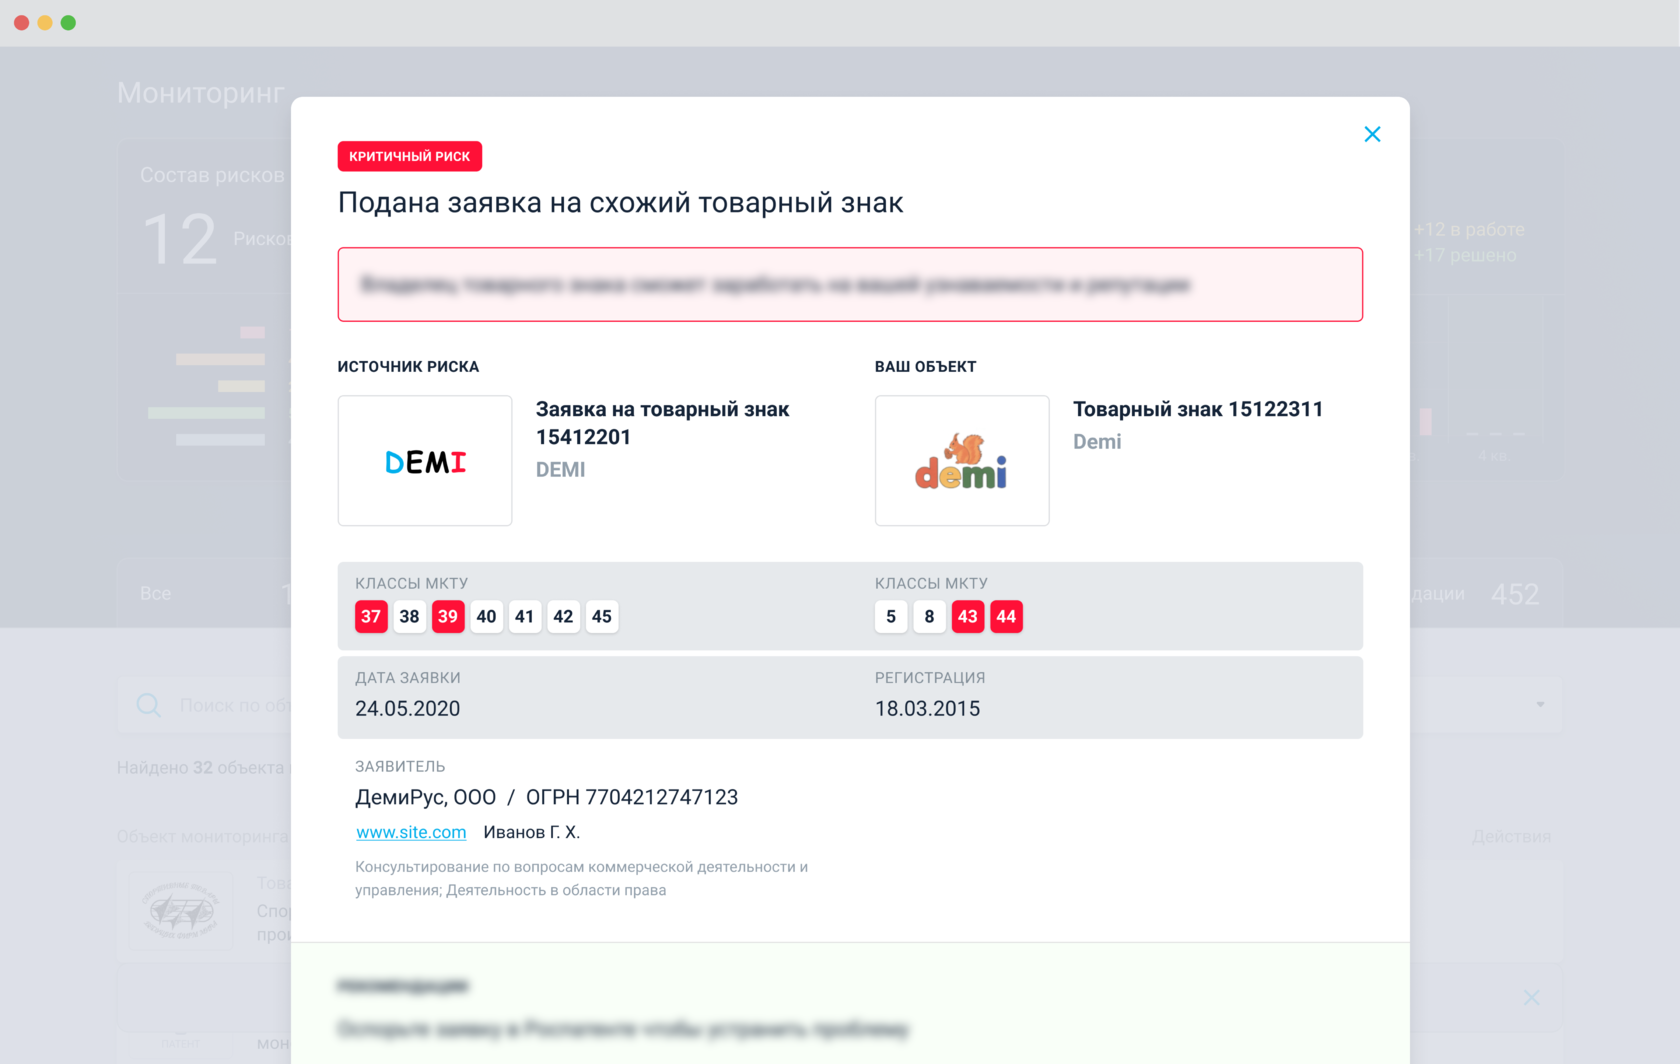Click MKTU class 44 badge
This screenshot has height=1064, width=1680.
coord(1006,617)
